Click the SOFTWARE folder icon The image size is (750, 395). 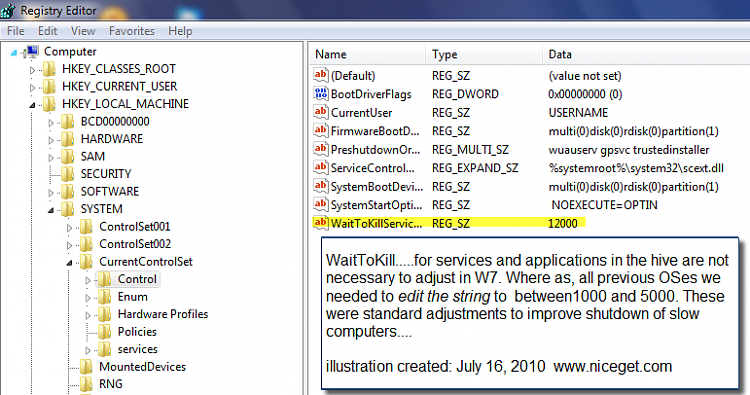click(x=67, y=192)
